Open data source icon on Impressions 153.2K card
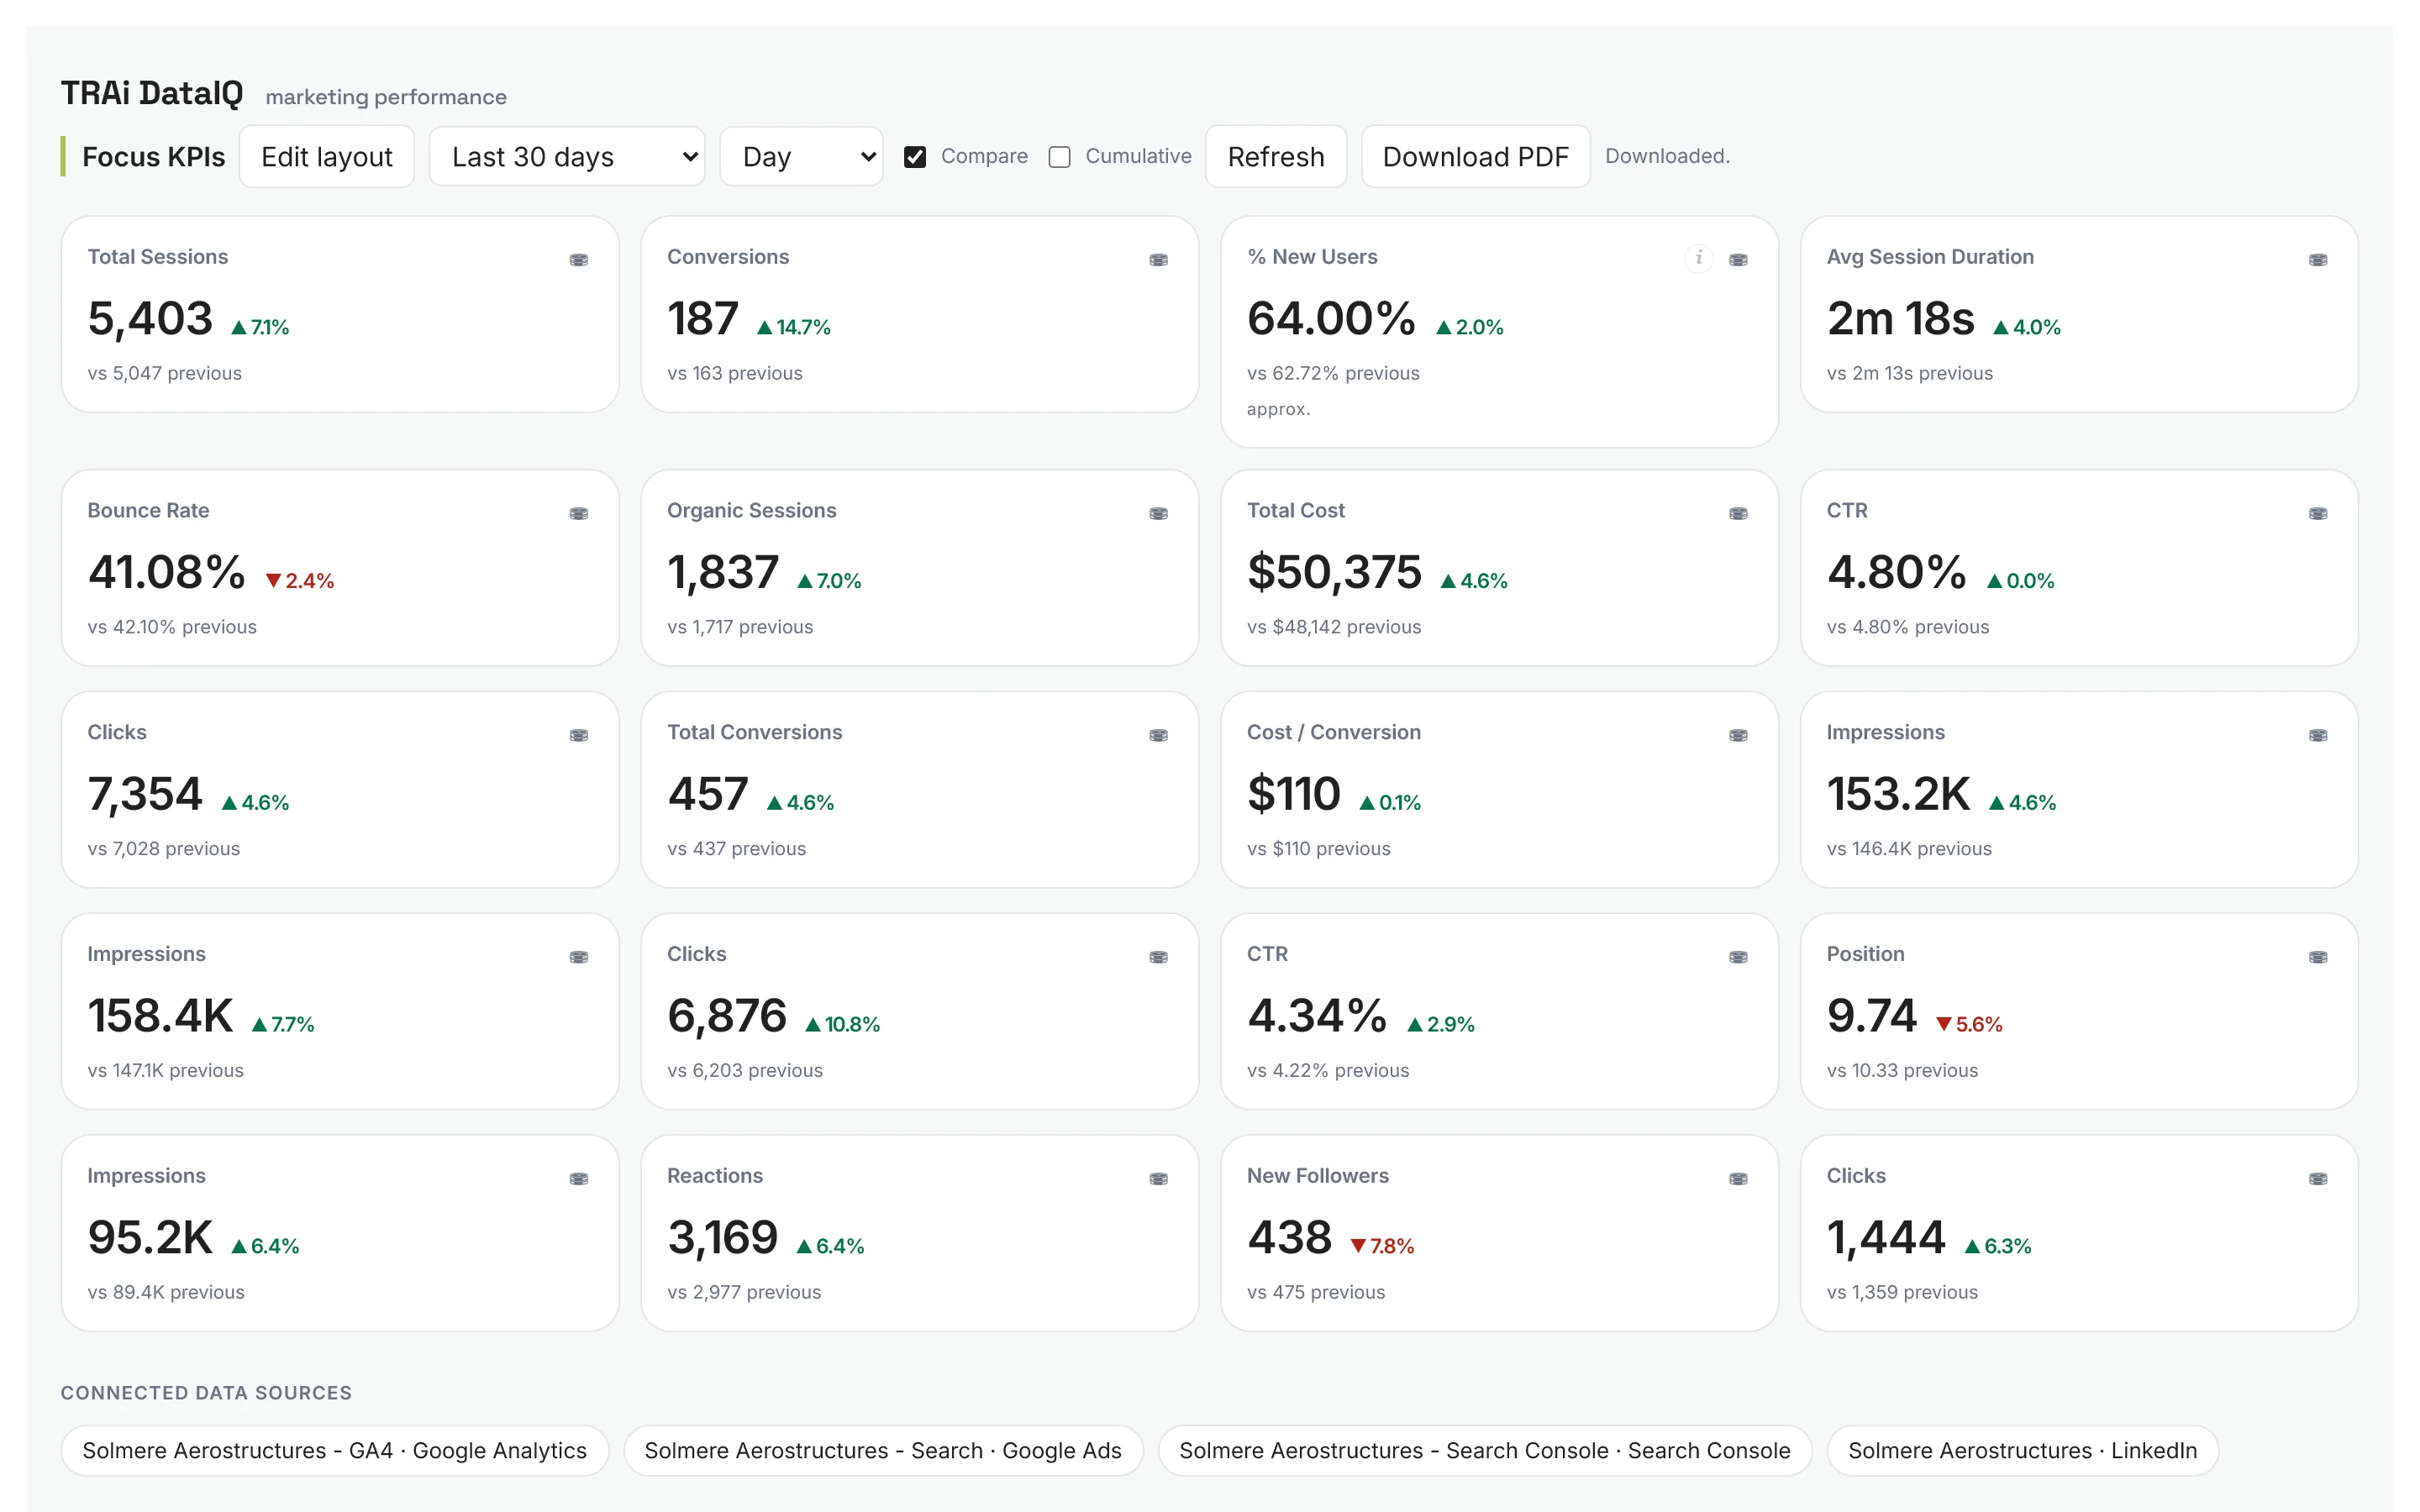Image resolution: width=2420 pixels, height=1512 pixels. (x=2318, y=736)
